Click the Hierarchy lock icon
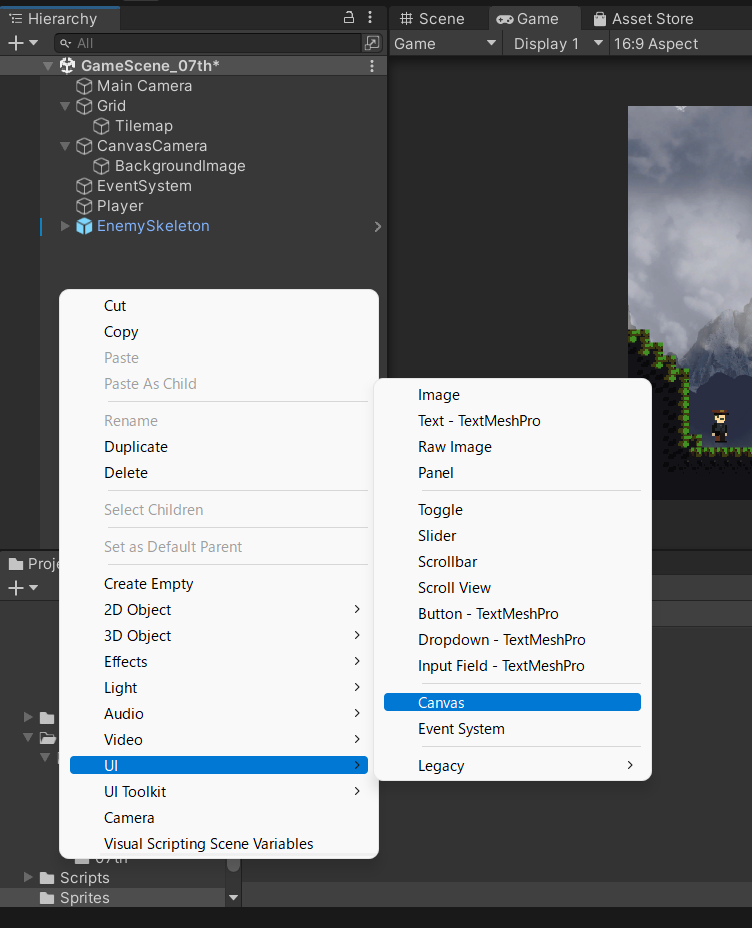 (349, 17)
